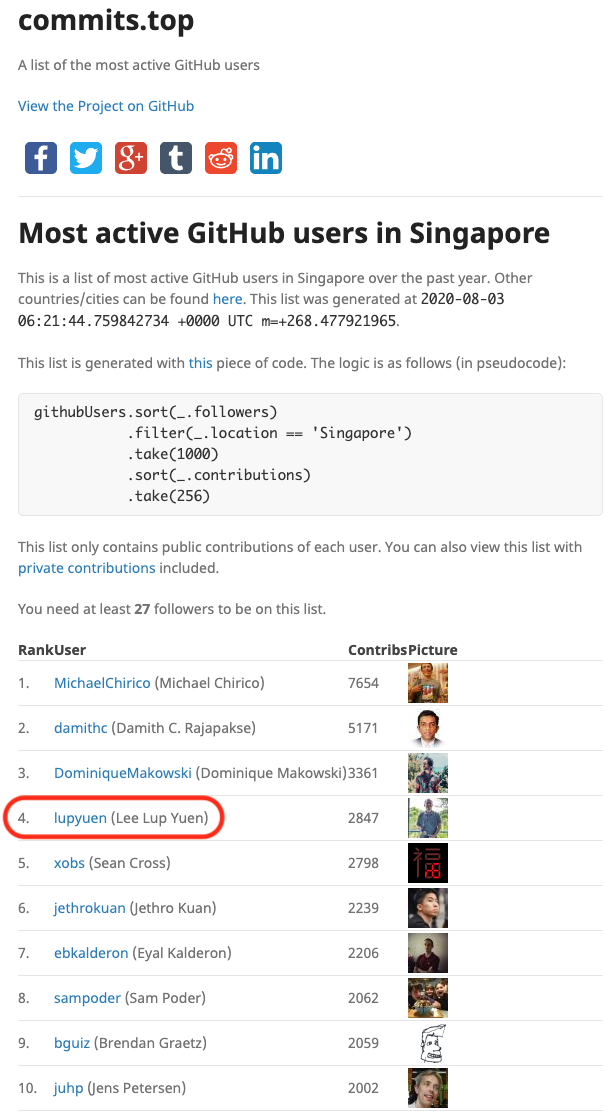Click the xobs username link
Image resolution: width=614 pixels, height=1112 pixels.
tap(69, 863)
